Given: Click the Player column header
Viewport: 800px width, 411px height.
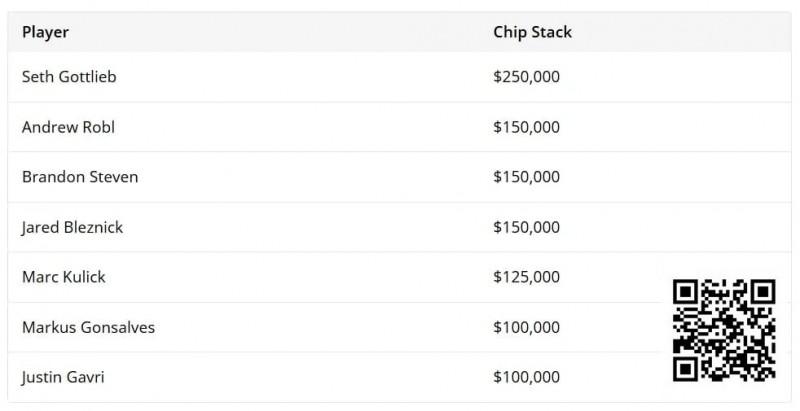Looking at the screenshot, I should pos(45,32).
